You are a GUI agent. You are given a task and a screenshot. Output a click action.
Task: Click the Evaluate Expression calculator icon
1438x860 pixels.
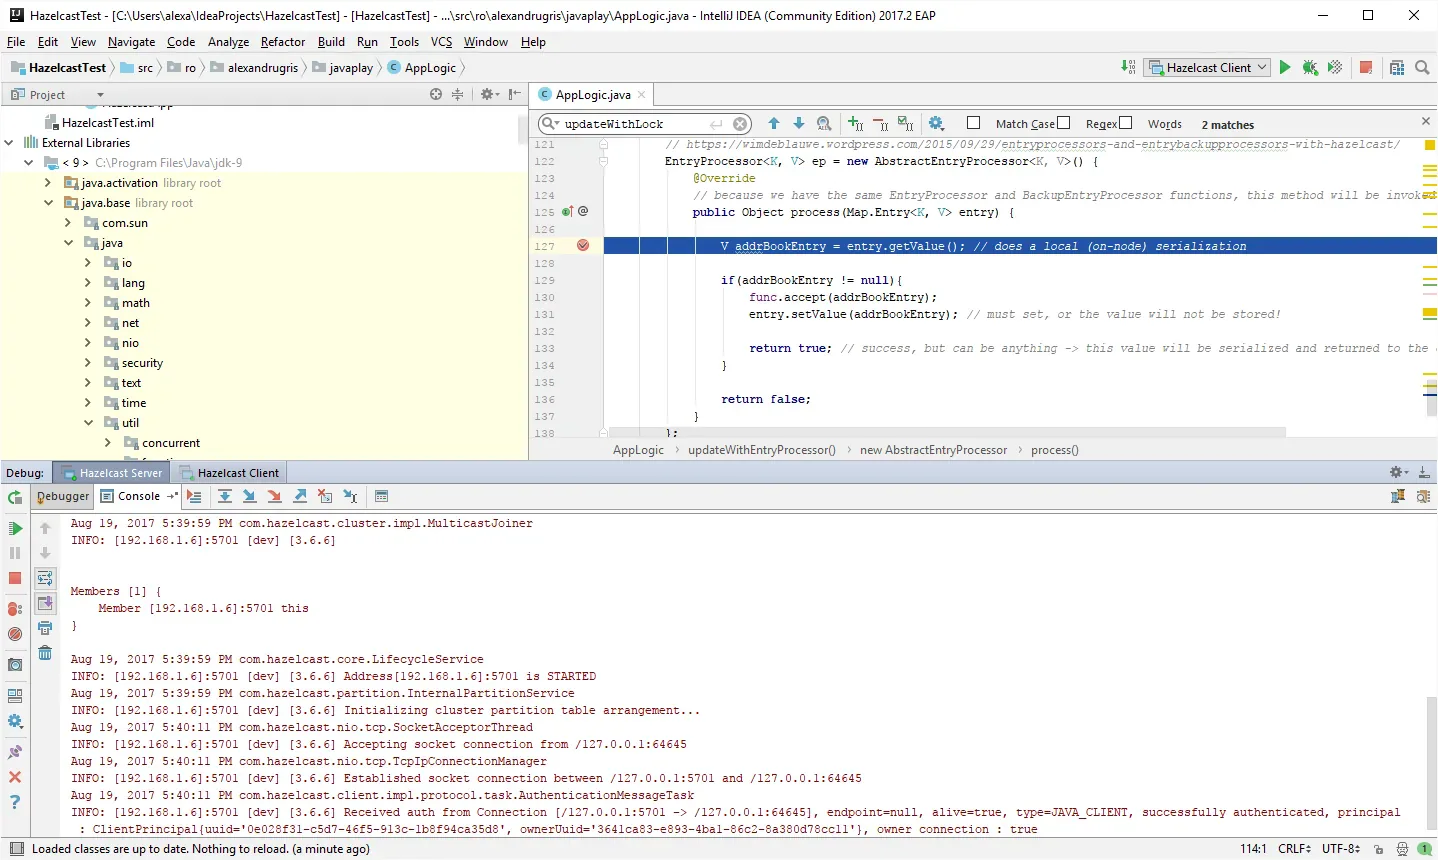[381, 496]
